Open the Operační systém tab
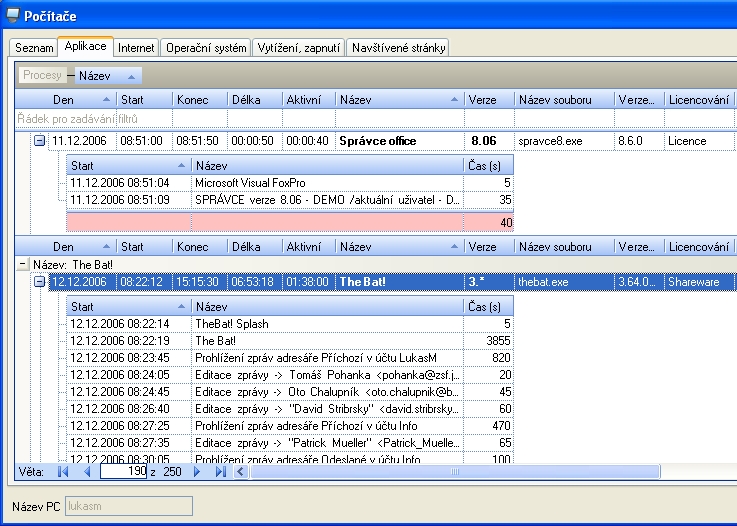The width and height of the screenshot is (737, 526). pyautogui.click(x=206, y=48)
